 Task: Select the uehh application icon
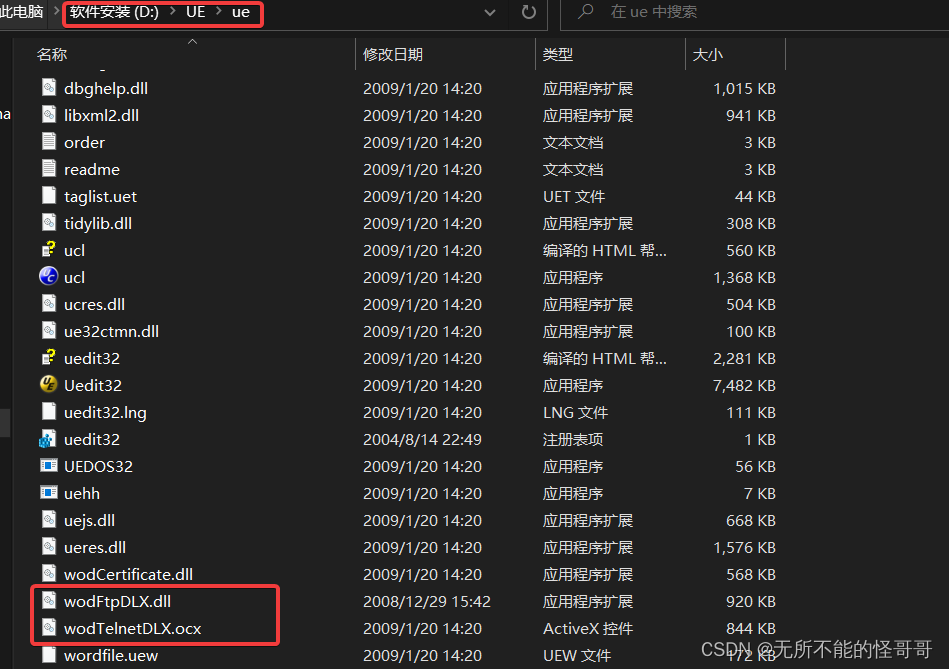coord(48,493)
